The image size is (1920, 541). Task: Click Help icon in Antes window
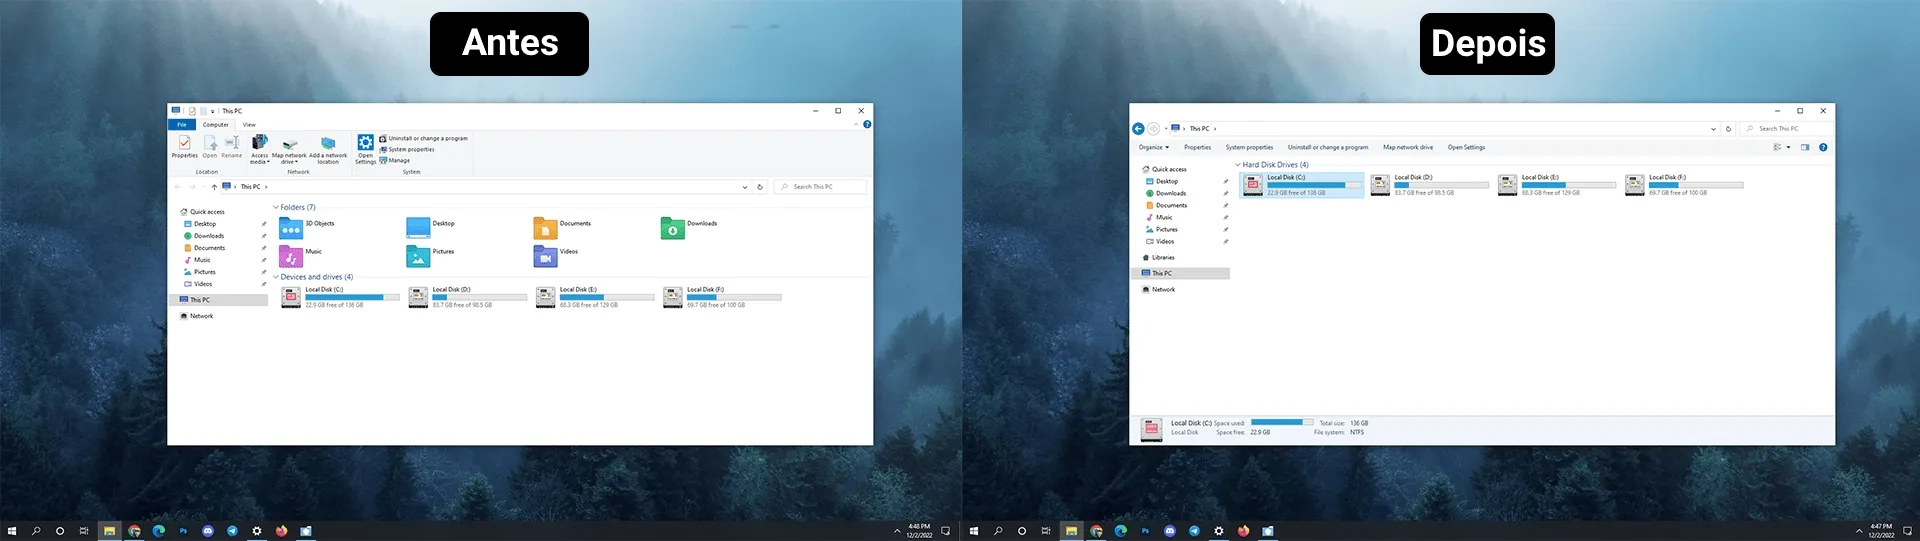tap(867, 125)
